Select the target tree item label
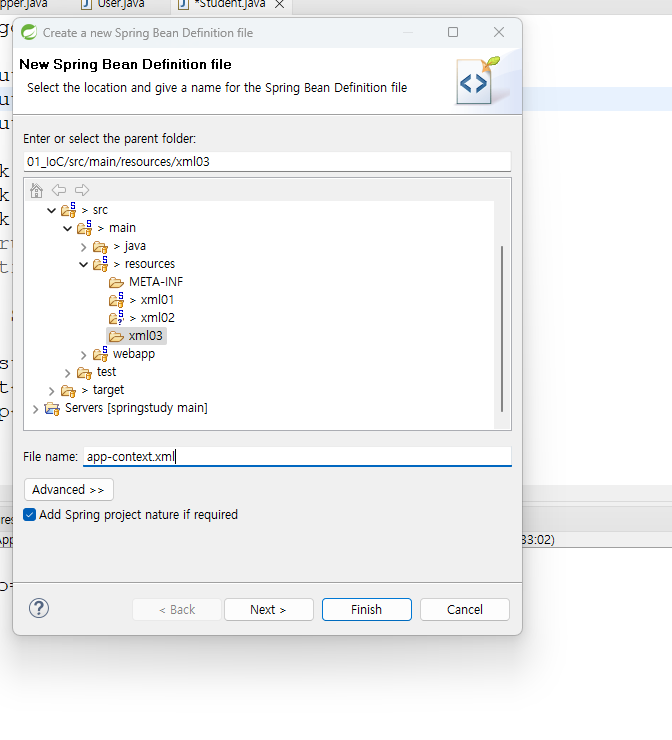672x740 pixels. click(108, 390)
